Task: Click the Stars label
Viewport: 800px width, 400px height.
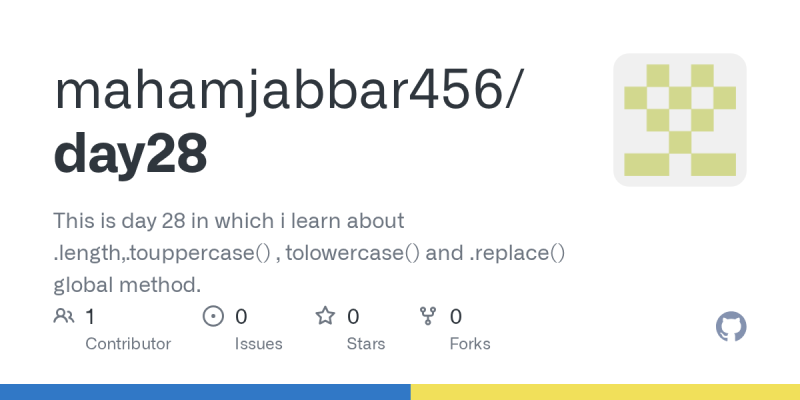Action: tap(366, 344)
